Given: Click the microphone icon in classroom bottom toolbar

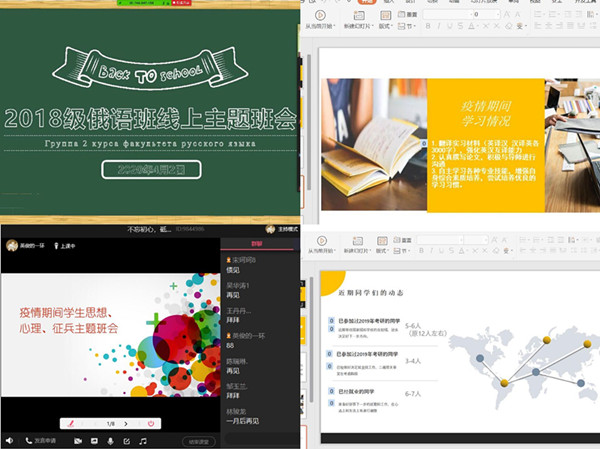Looking at the screenshot, I should click(109, 440).
